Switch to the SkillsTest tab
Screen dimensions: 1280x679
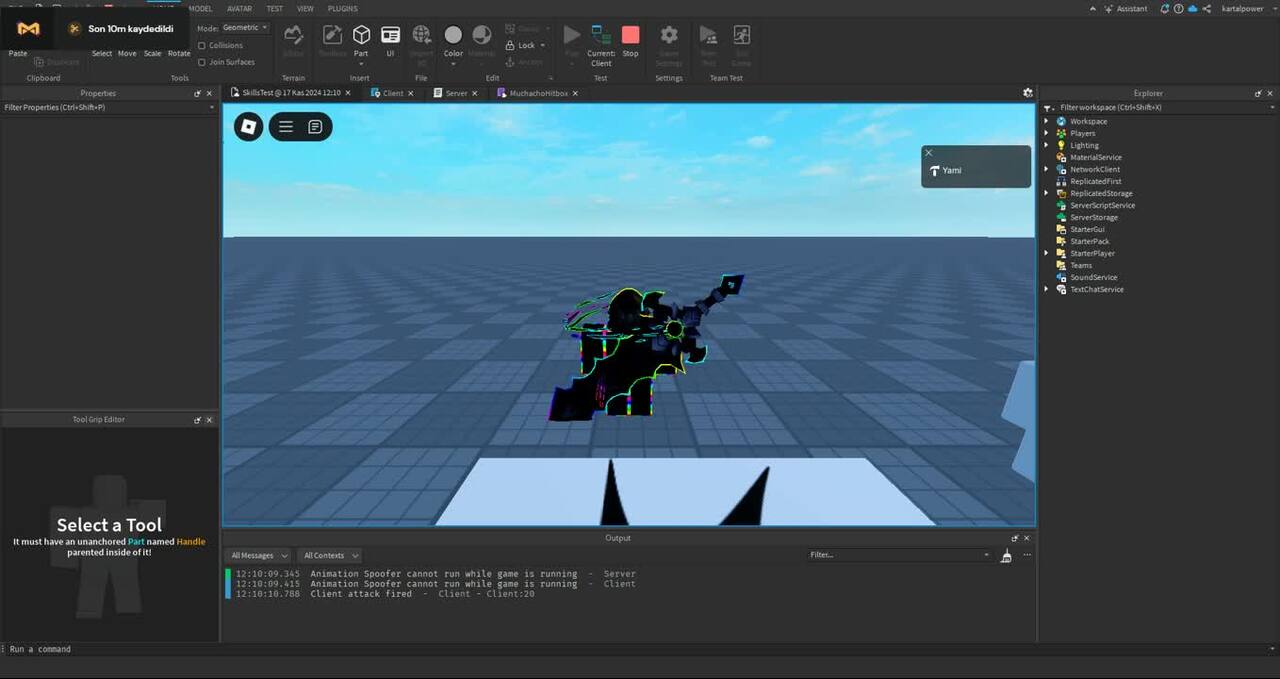291,93
